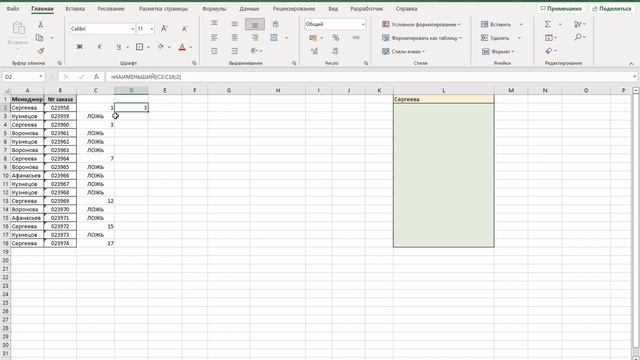
Task: Click the Примечания button
Action: click(x=561, y=9)
